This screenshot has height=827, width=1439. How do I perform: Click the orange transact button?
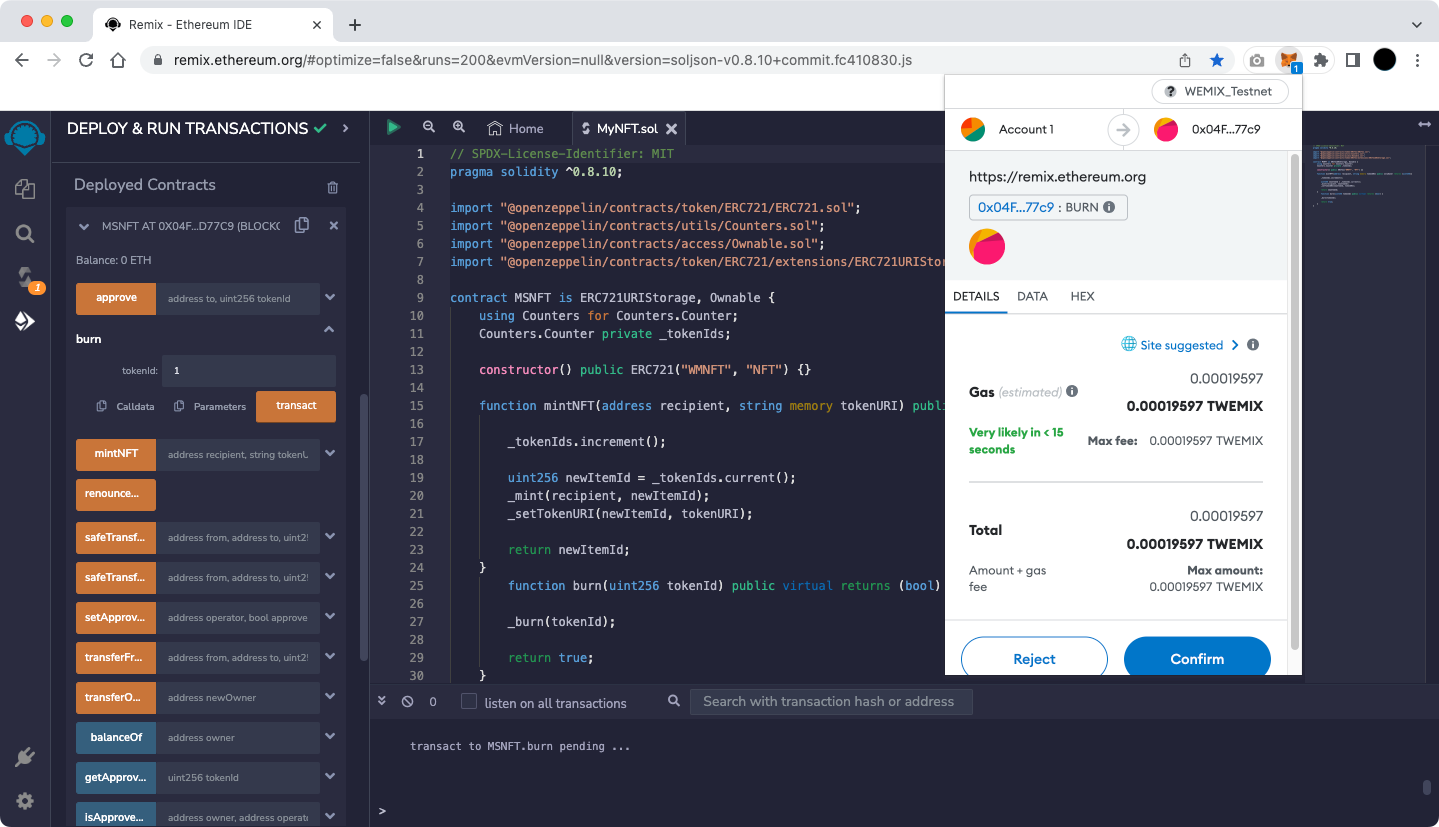point(296,406)
